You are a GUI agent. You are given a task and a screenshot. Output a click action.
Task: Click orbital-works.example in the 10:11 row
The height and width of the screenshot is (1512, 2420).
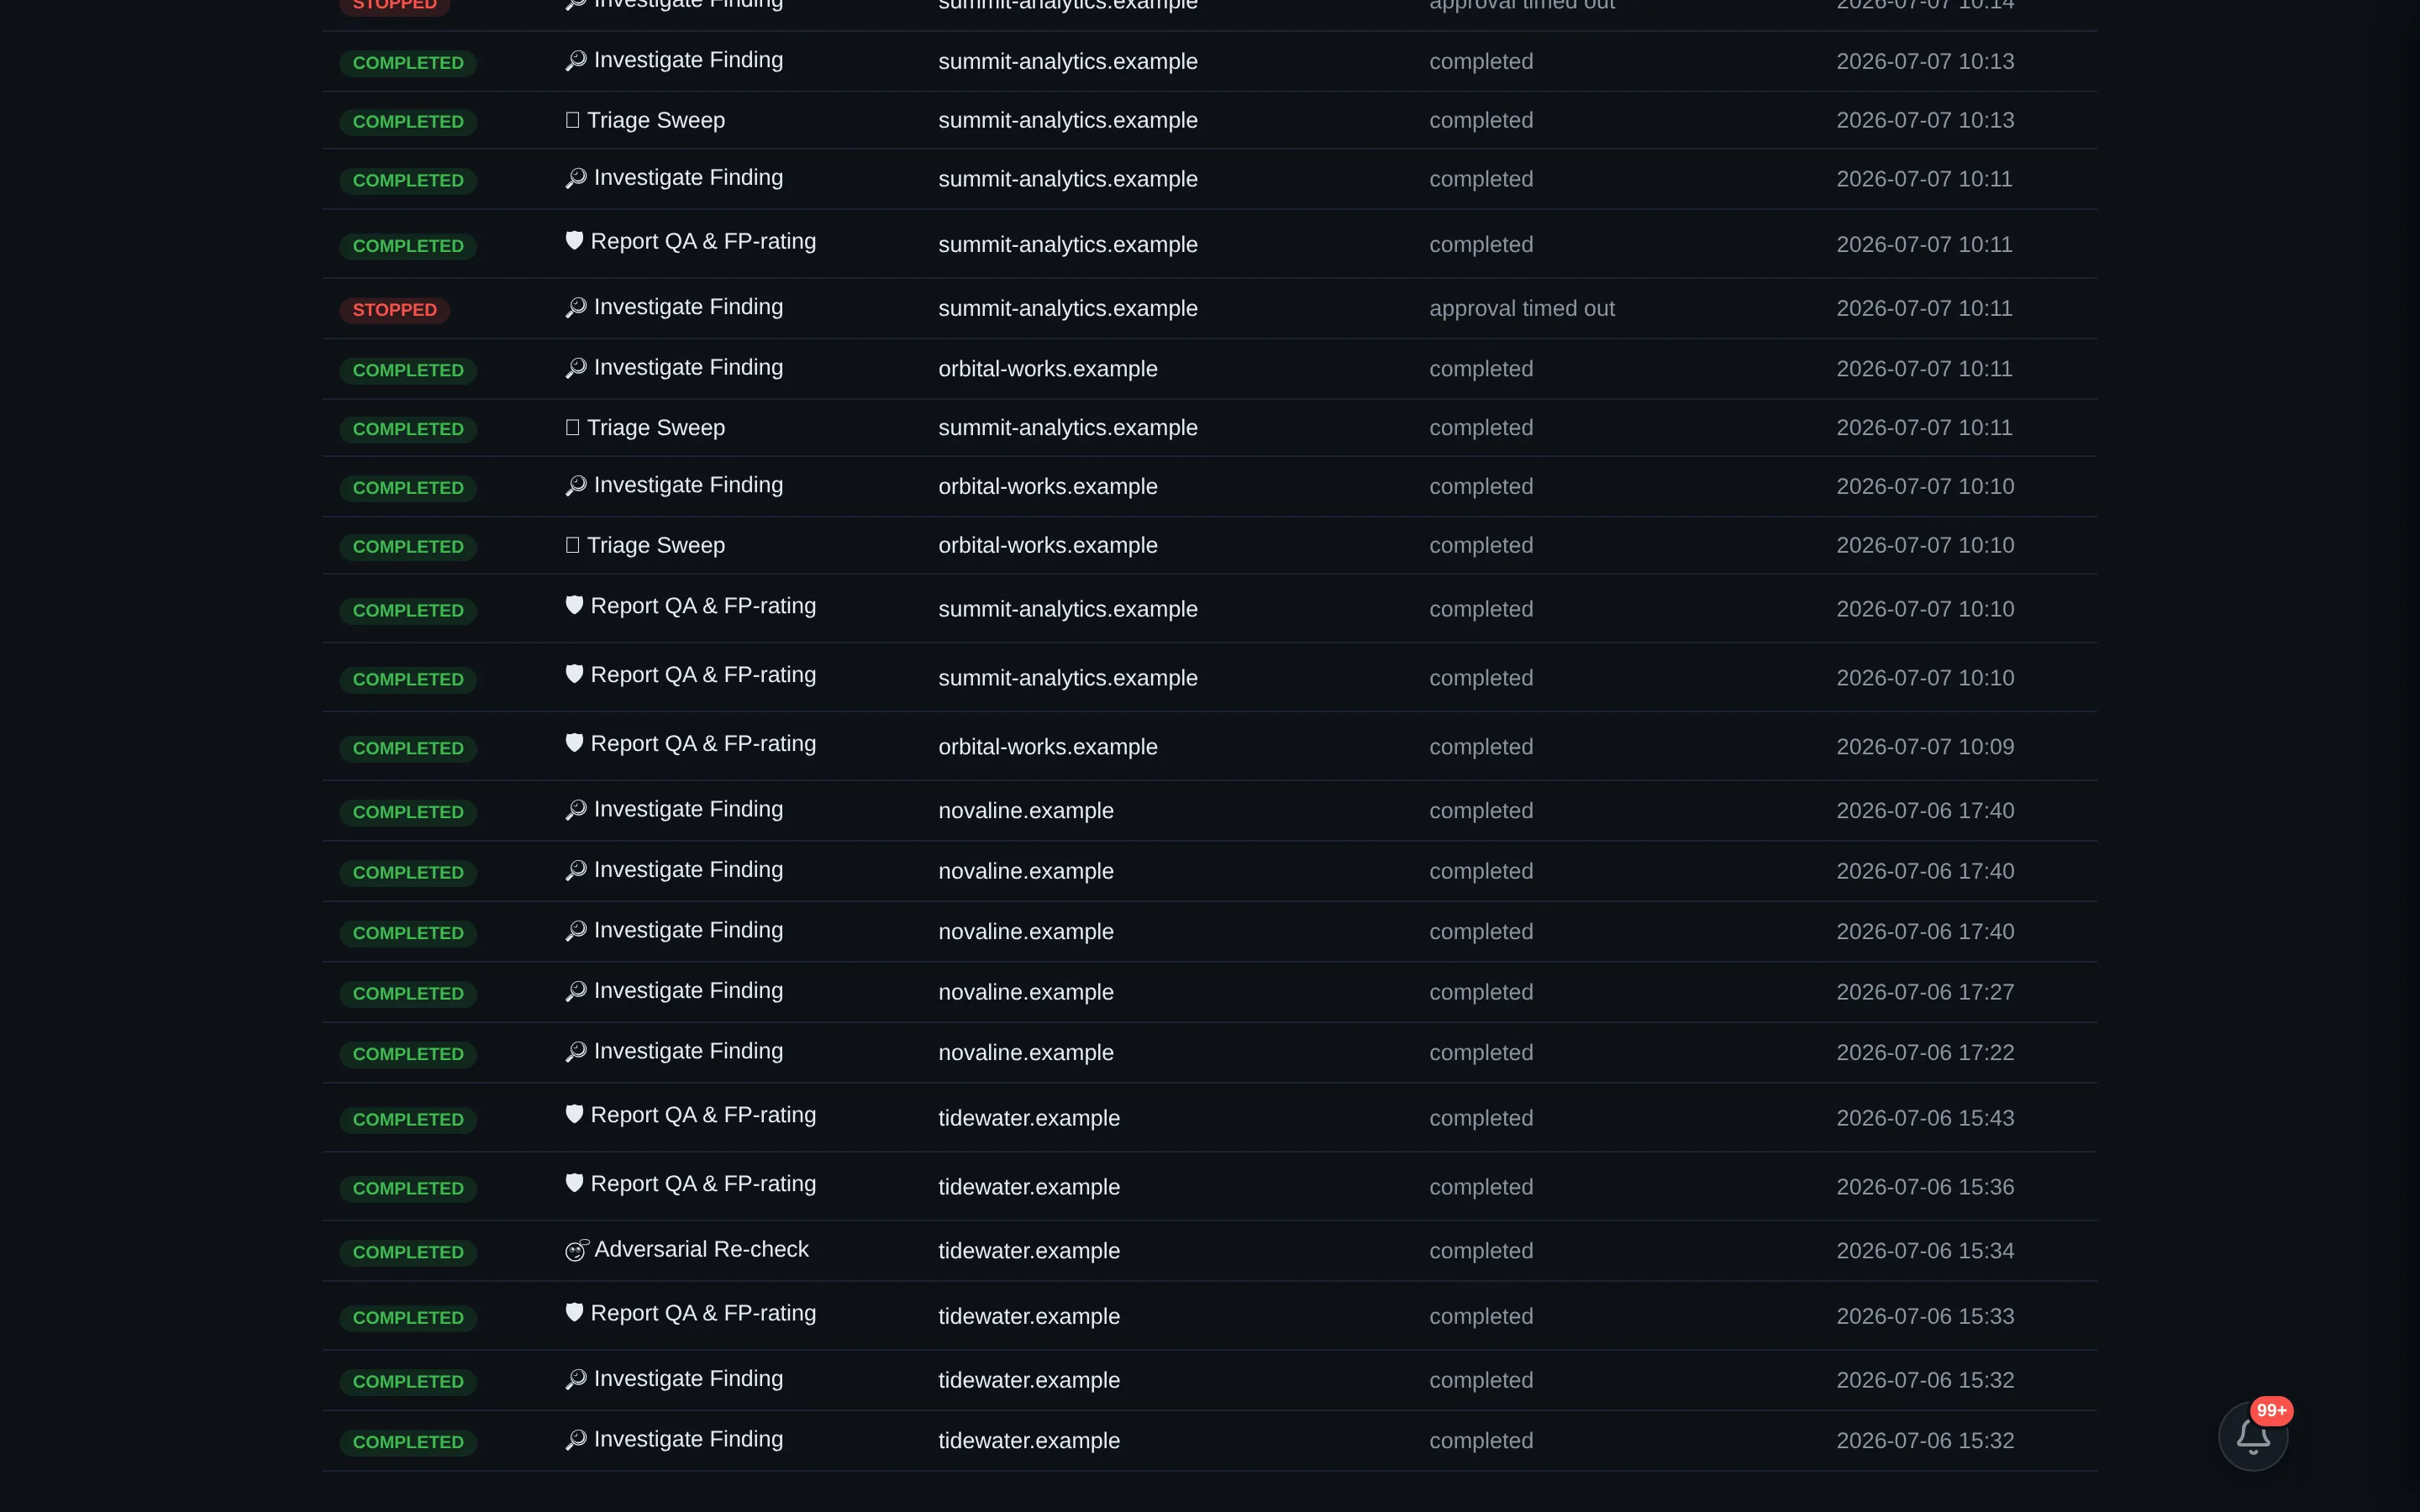1048,368
